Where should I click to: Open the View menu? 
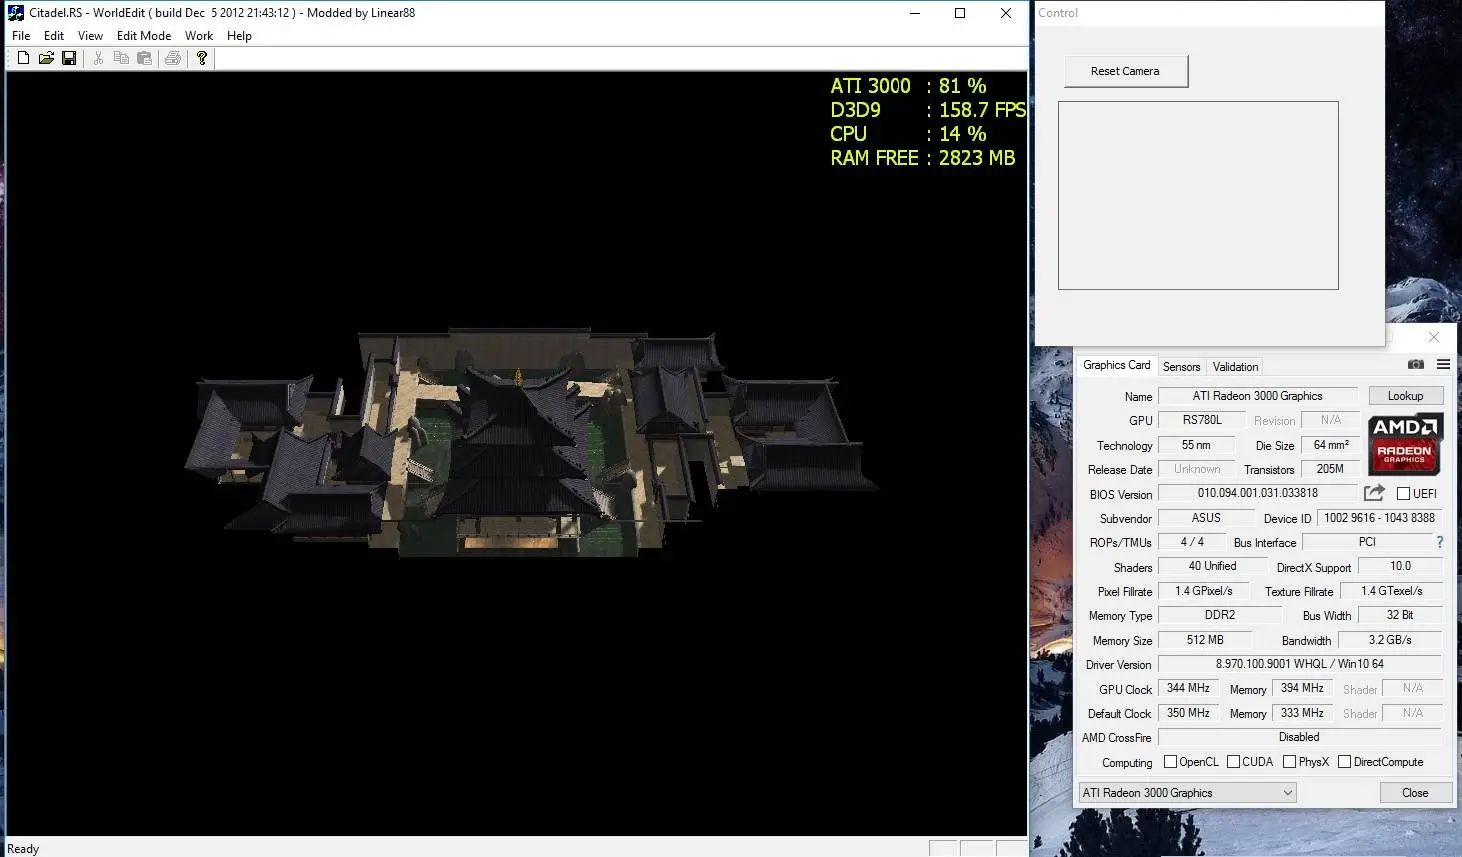(x=90, y=36)
